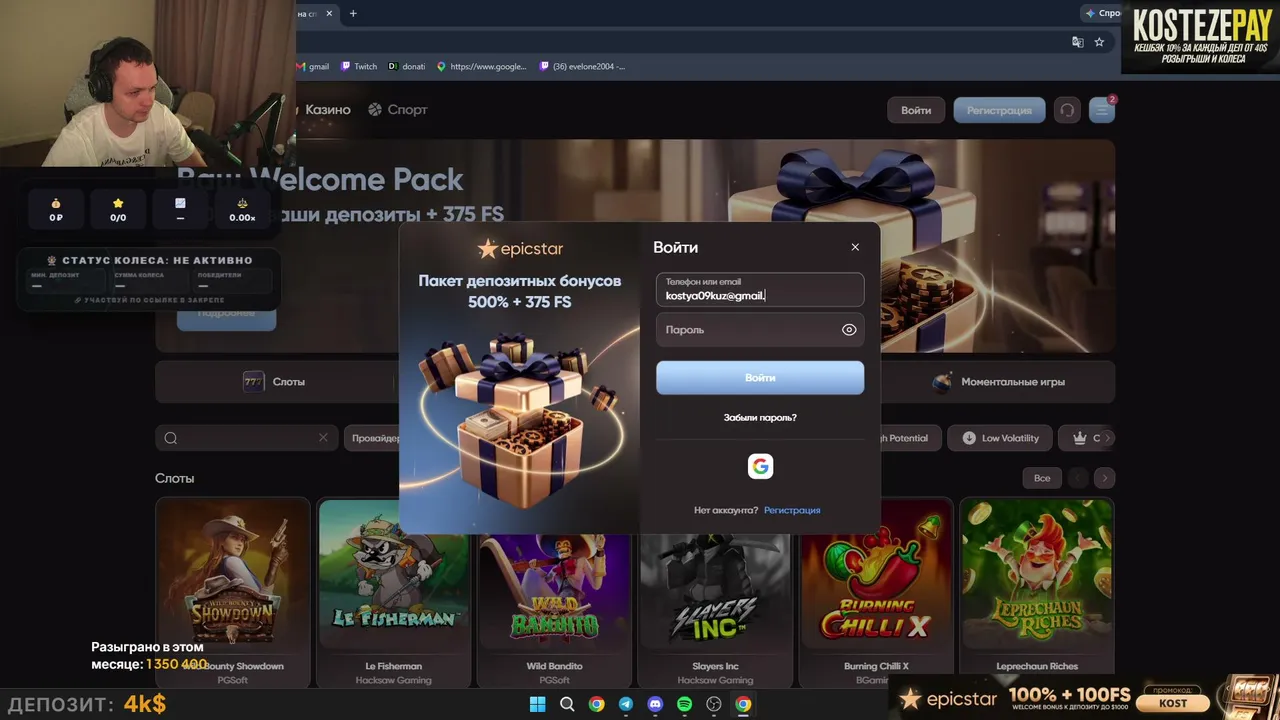Click the game search field
The width and height of the screenshot is (1280, 720).
tap(245, 438)
